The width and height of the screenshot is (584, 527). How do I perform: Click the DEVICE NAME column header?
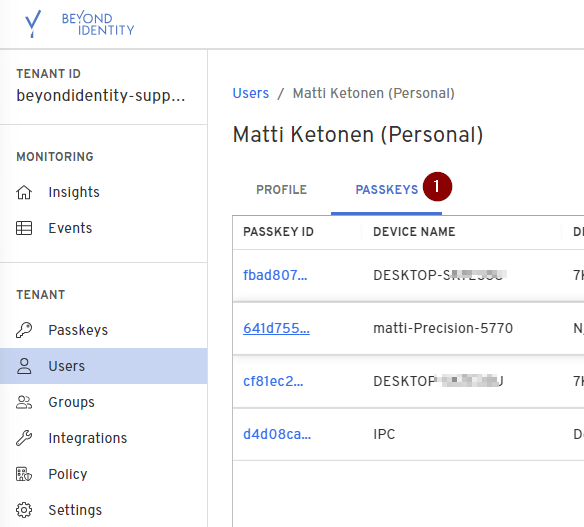414,232
